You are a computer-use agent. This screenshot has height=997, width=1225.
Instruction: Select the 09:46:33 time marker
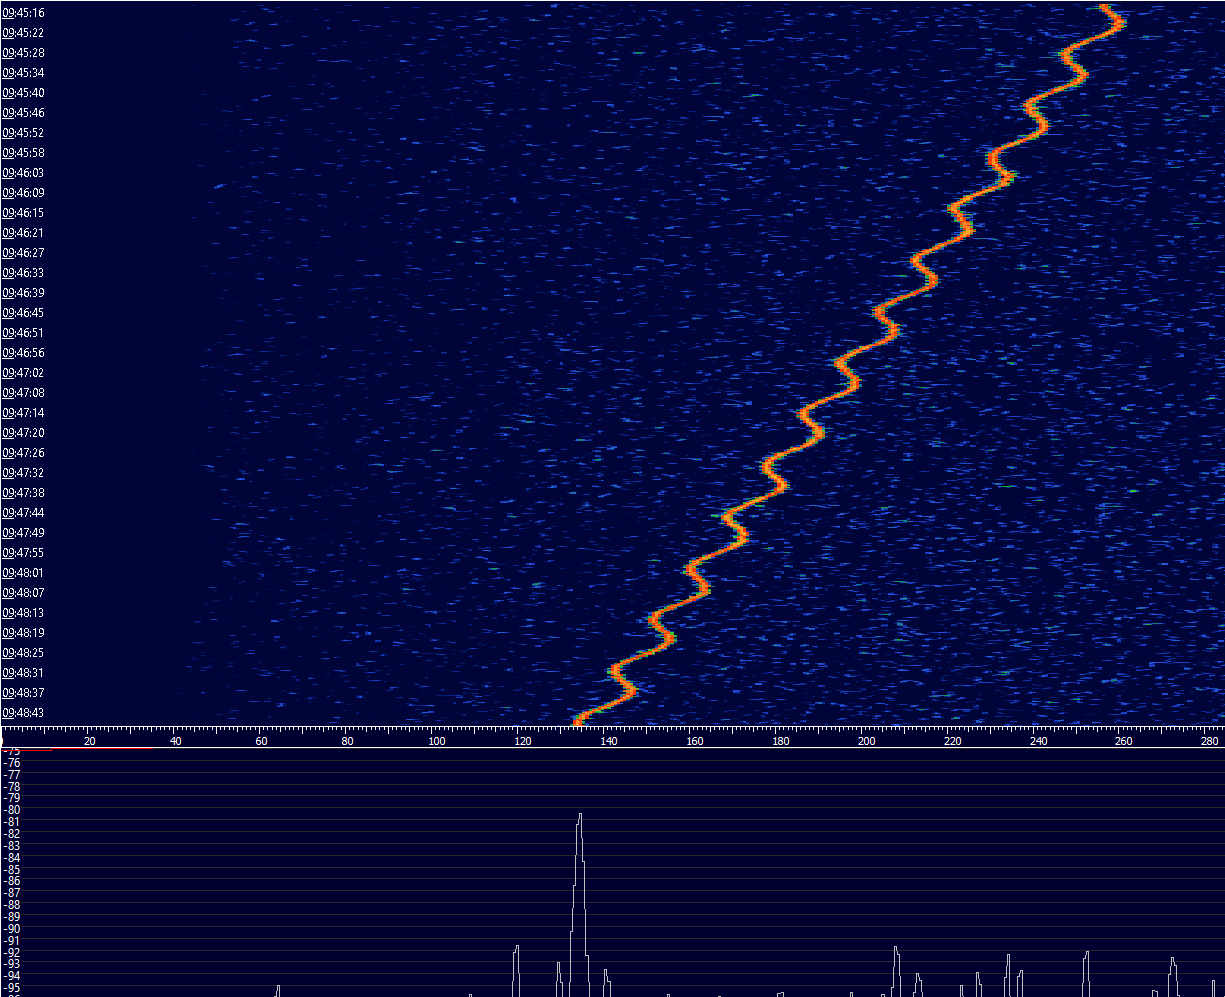[x=23, y=273]
